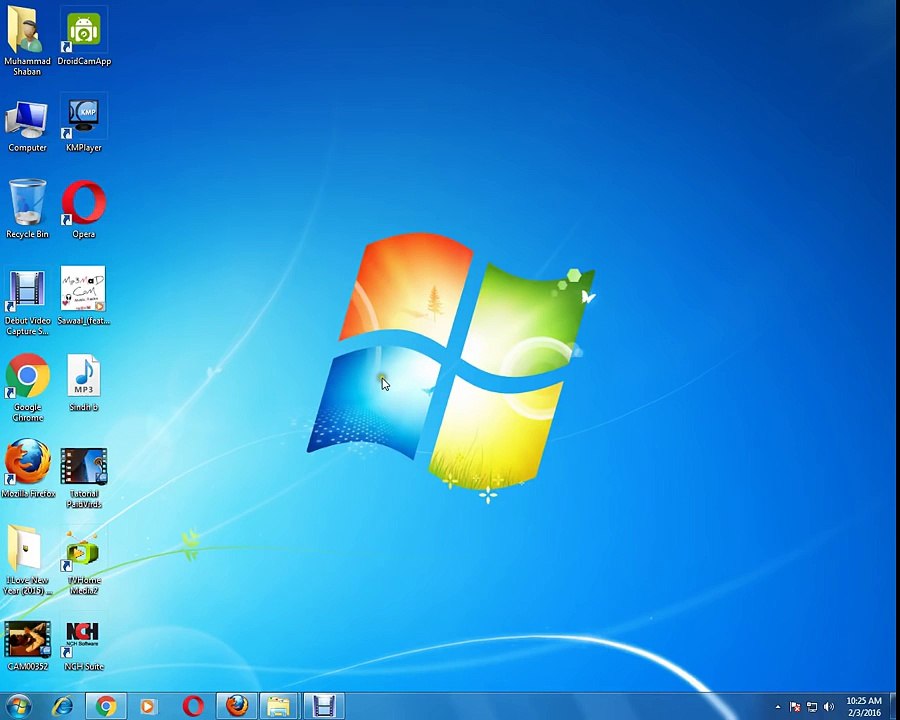Open the network status tray icon
Image resolution: width=900 pixels, height=720 pixels.
pos(812,707)
